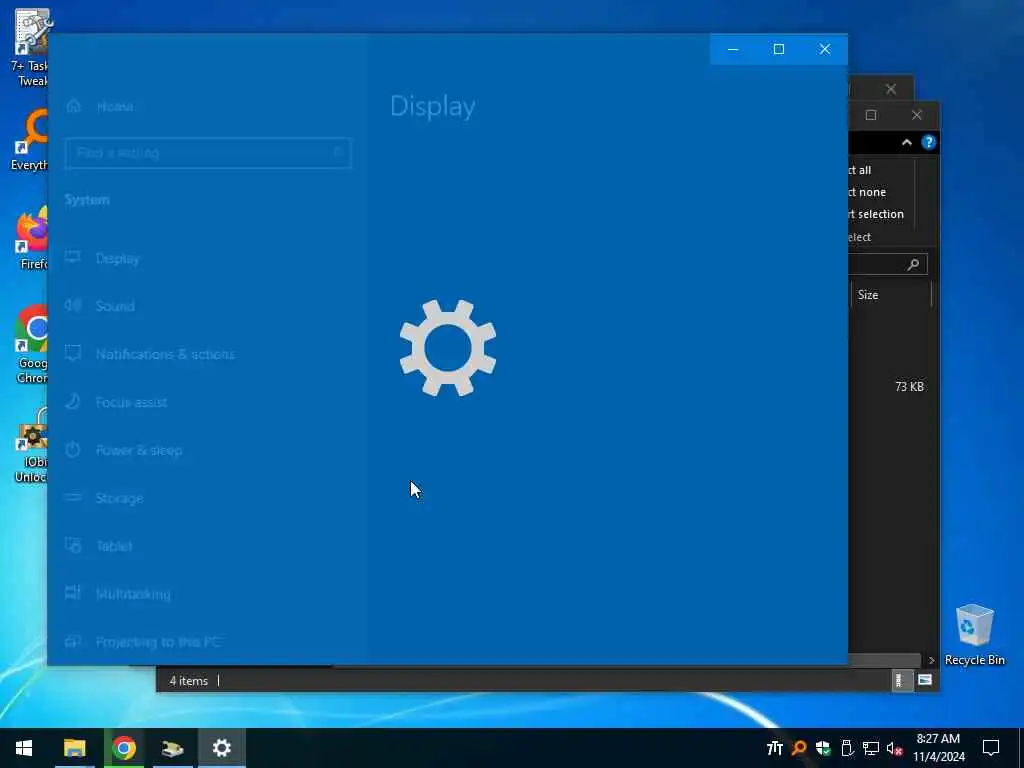Click the Safely Remove Hardware tray icon
Image resolution: width=1024 pixels, height=768 pixels.
pyautogui.click(x=846, y=748)
